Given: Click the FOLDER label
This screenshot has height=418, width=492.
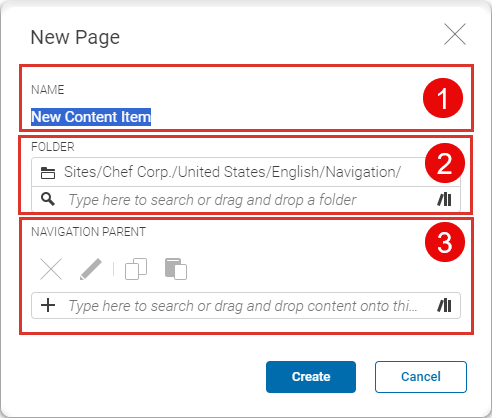Looking at the screenshot, I should click(x=53, y=147).
